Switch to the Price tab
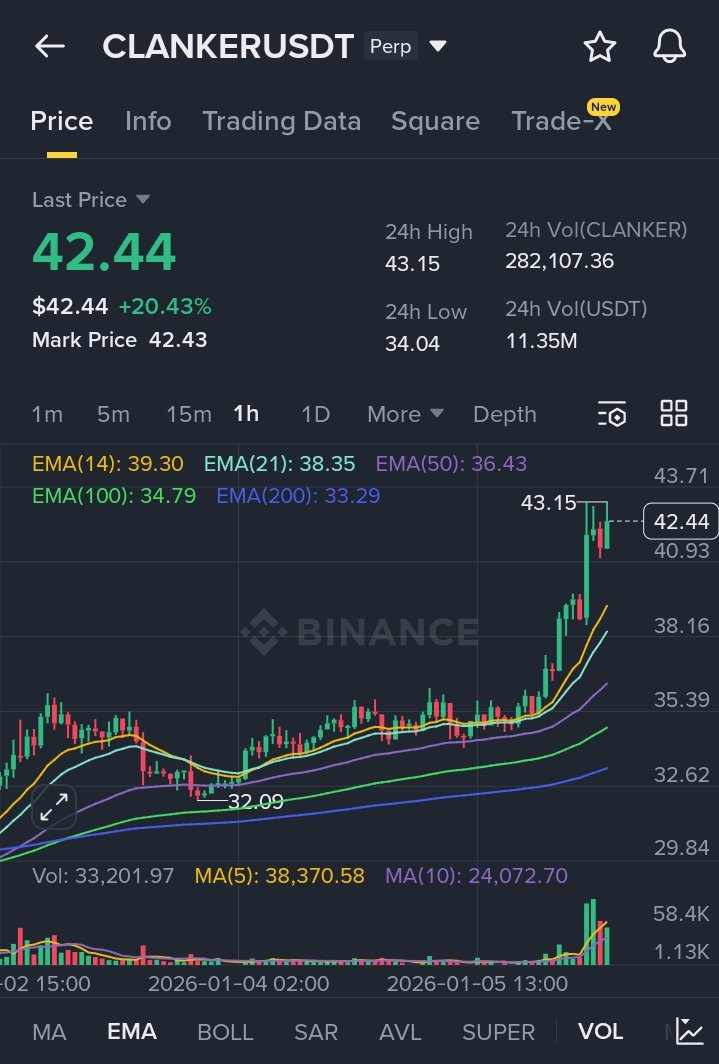Screen dimensions: 719x1064 point(62,121)
